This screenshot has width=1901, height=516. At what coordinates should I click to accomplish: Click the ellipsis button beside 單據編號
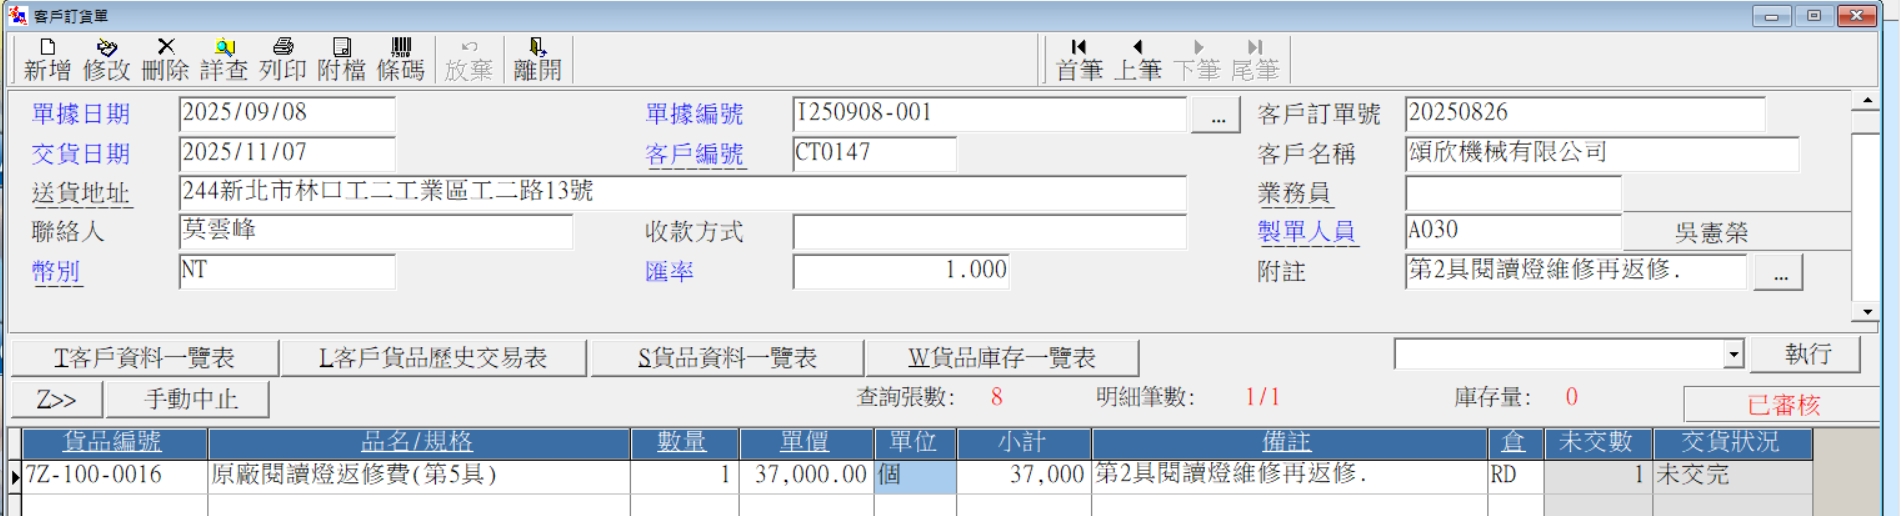[1217, 116]
